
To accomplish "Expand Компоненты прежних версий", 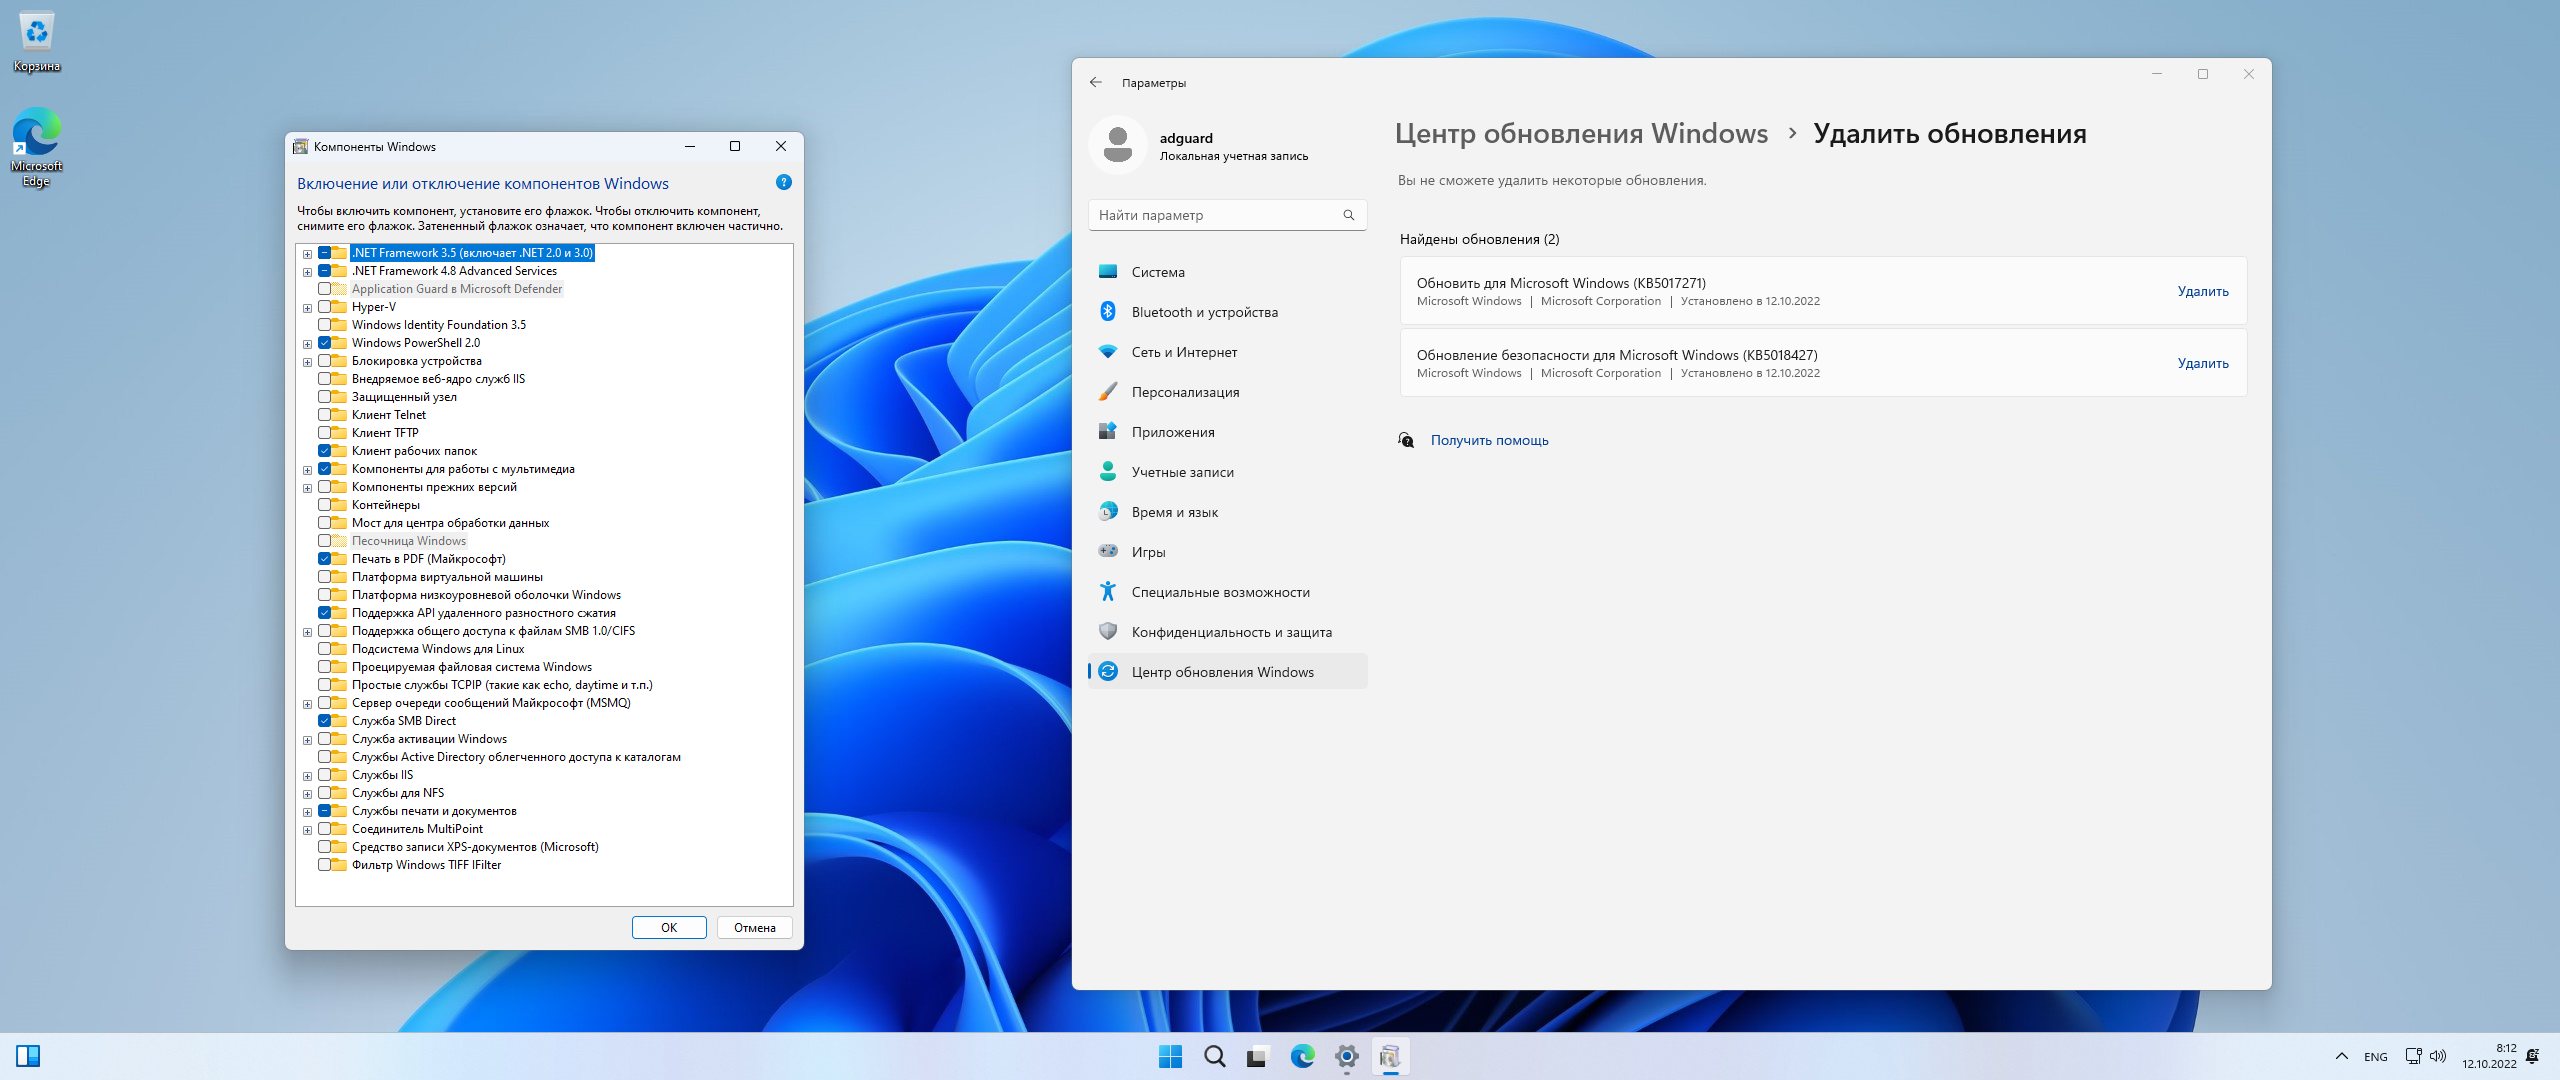I will pyautogui.click(x=307, y=488).
